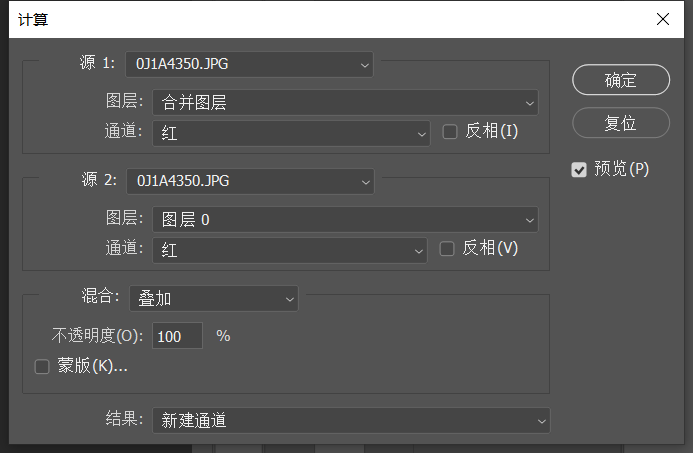Click the 不透明度 input field with 100
Image resolution: width=693 pixels, height=453 pixels.
click(x=177, y=336)
